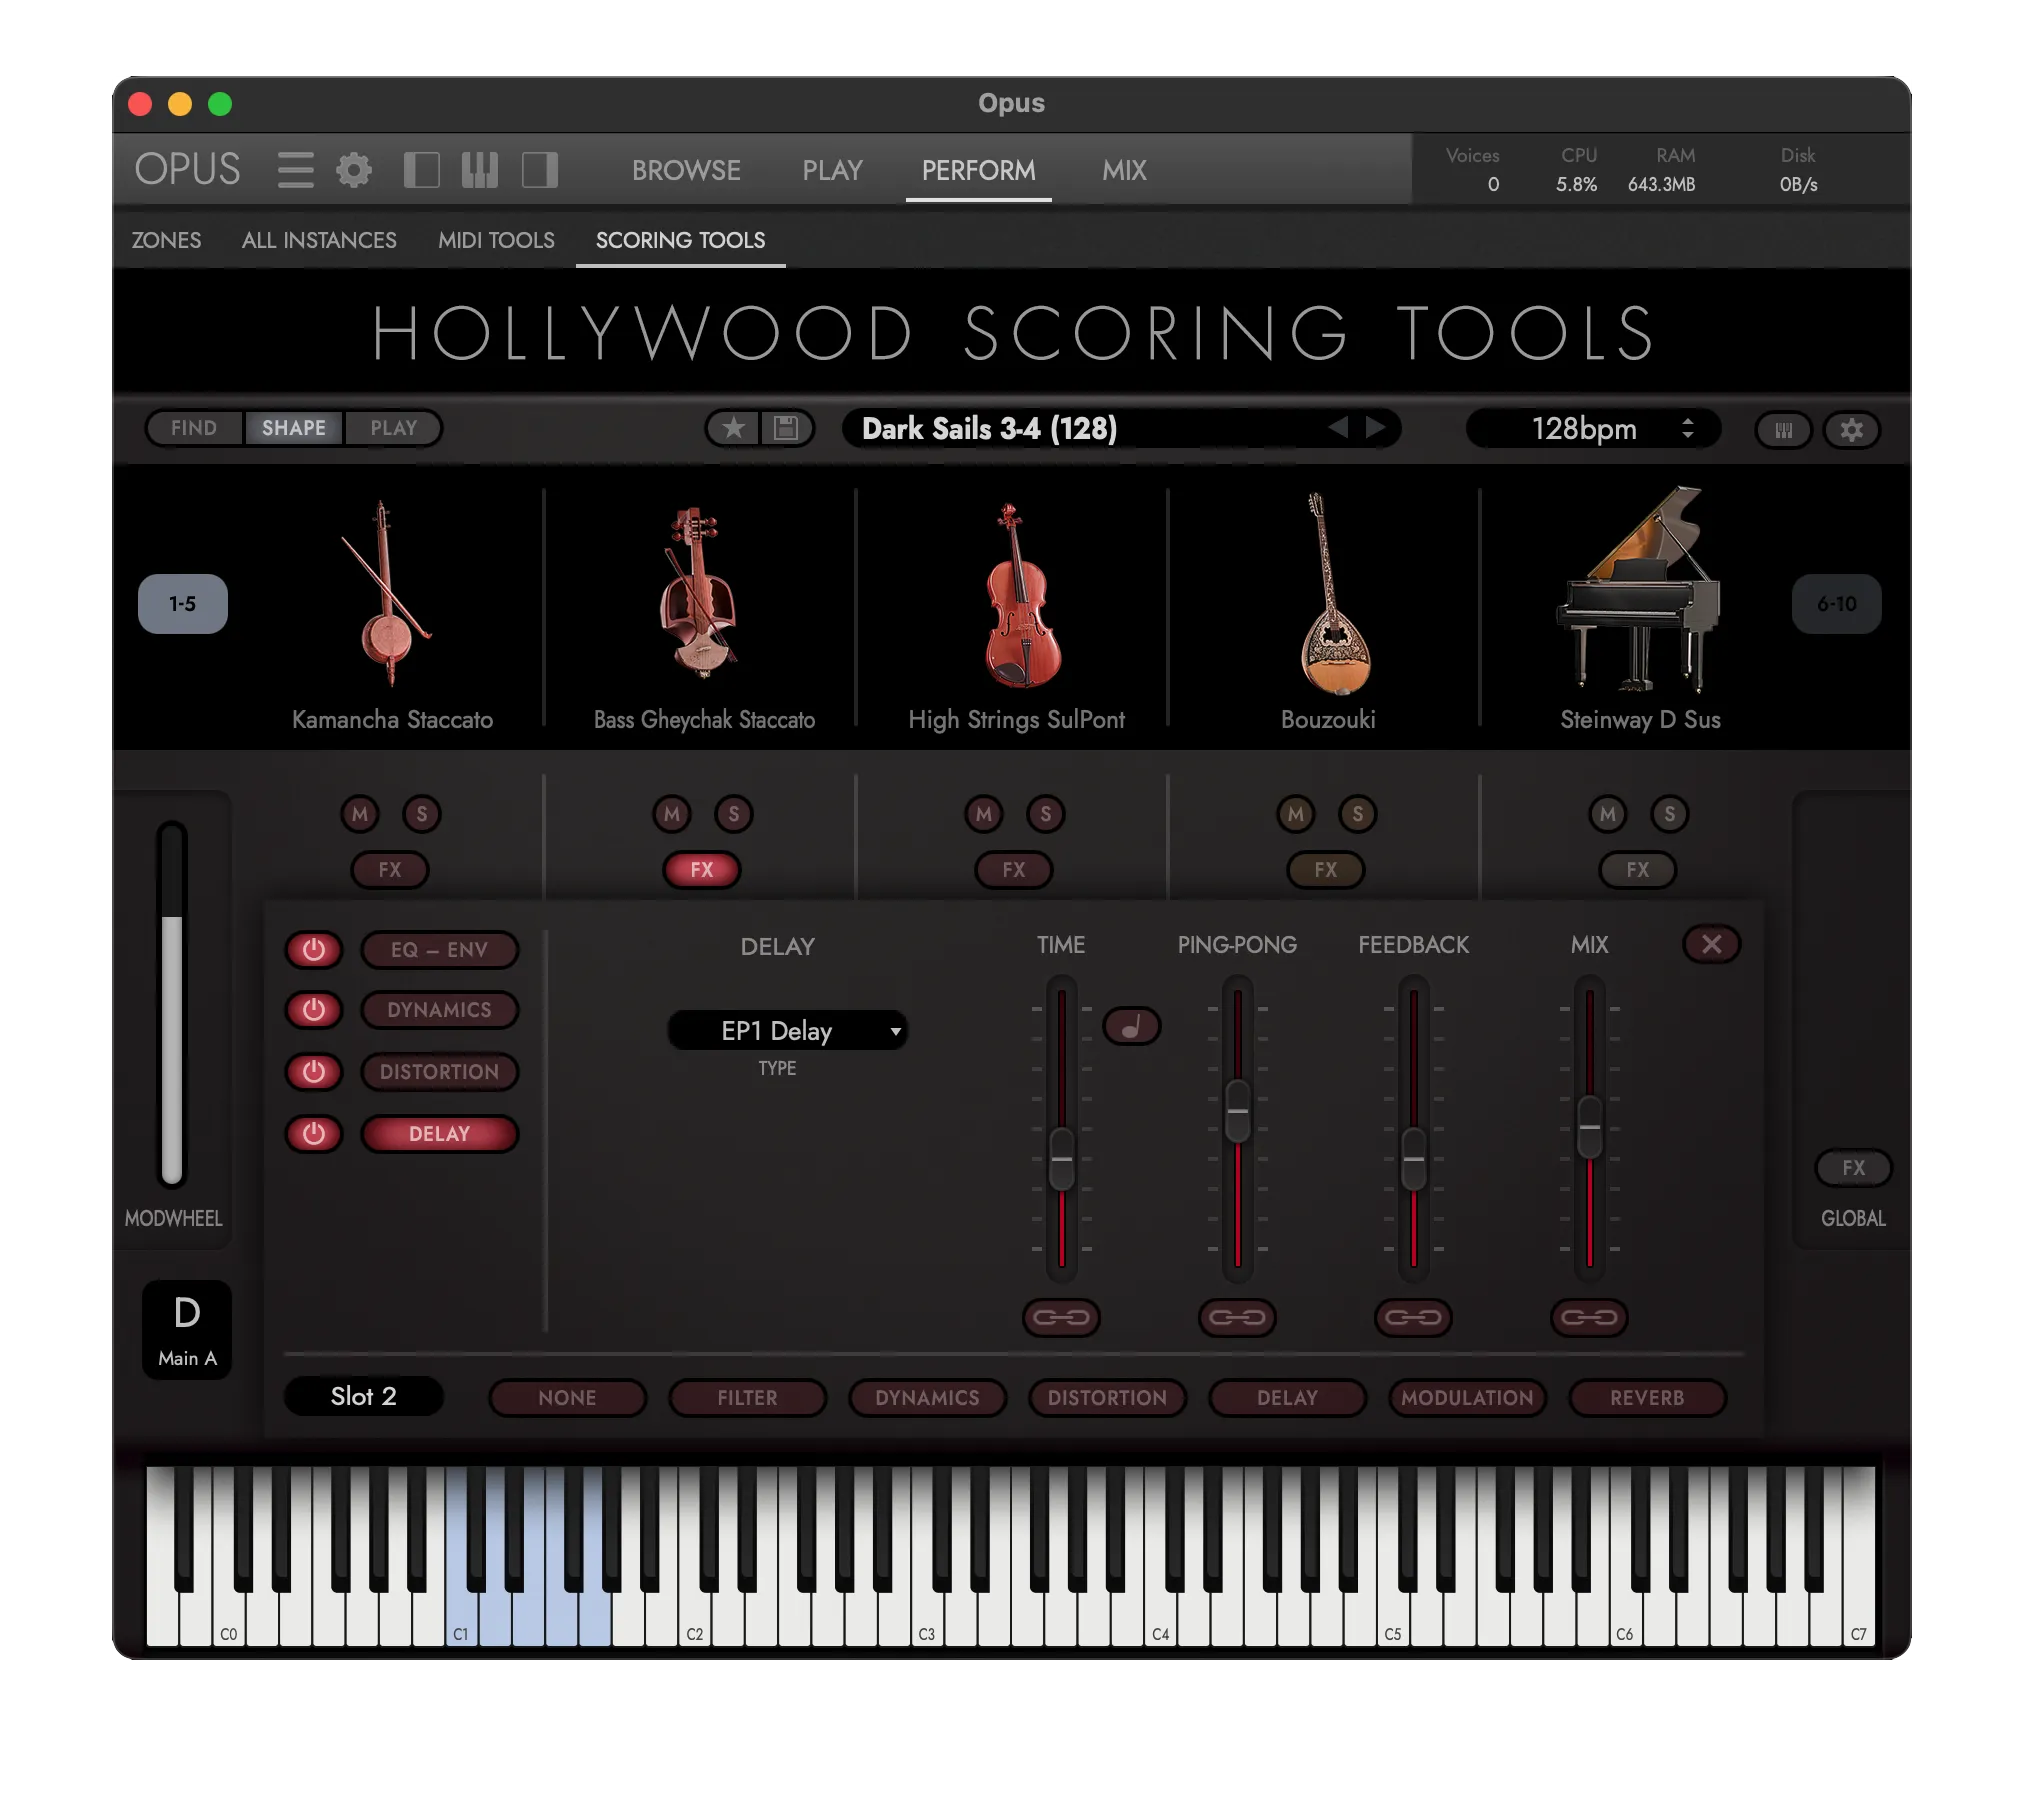Toggle the EQ – ENV power button
Image resolution: width=2024 pixels, height=1808 pixels.
(314, 950)
